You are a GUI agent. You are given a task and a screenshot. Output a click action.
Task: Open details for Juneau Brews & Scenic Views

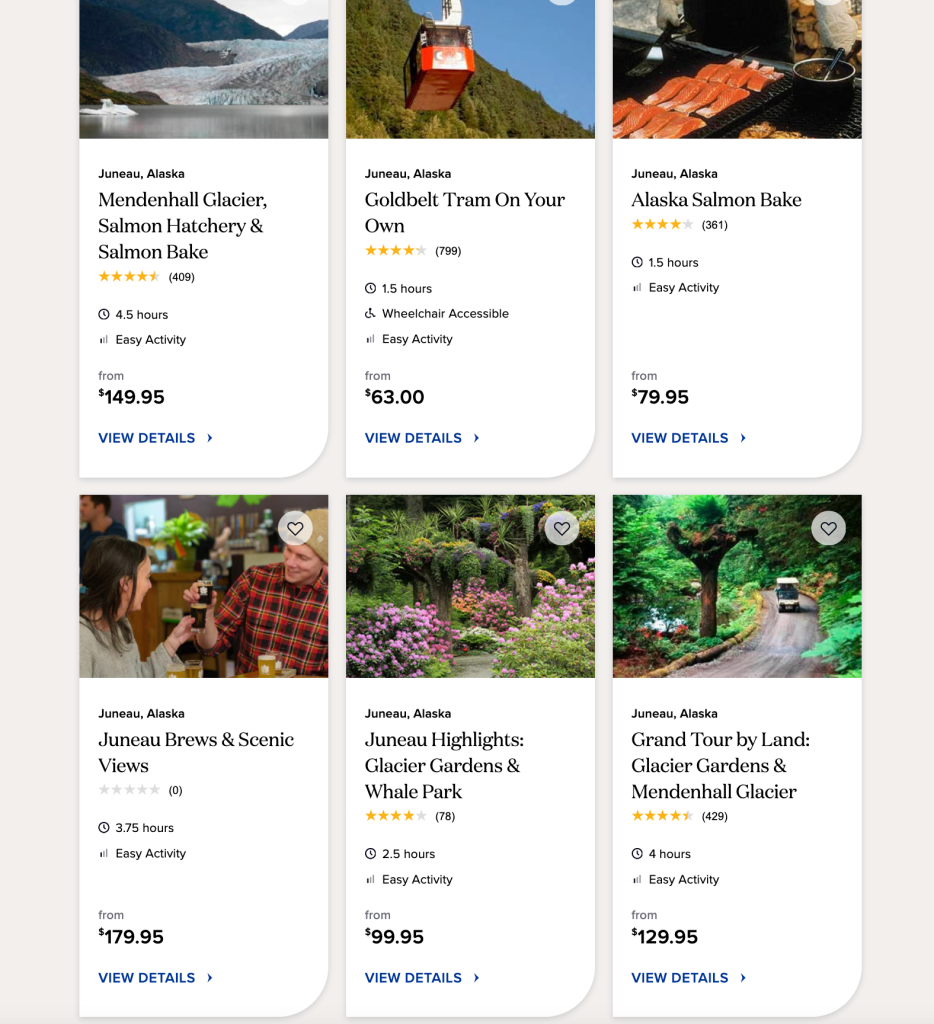click(x=147, y=978)
